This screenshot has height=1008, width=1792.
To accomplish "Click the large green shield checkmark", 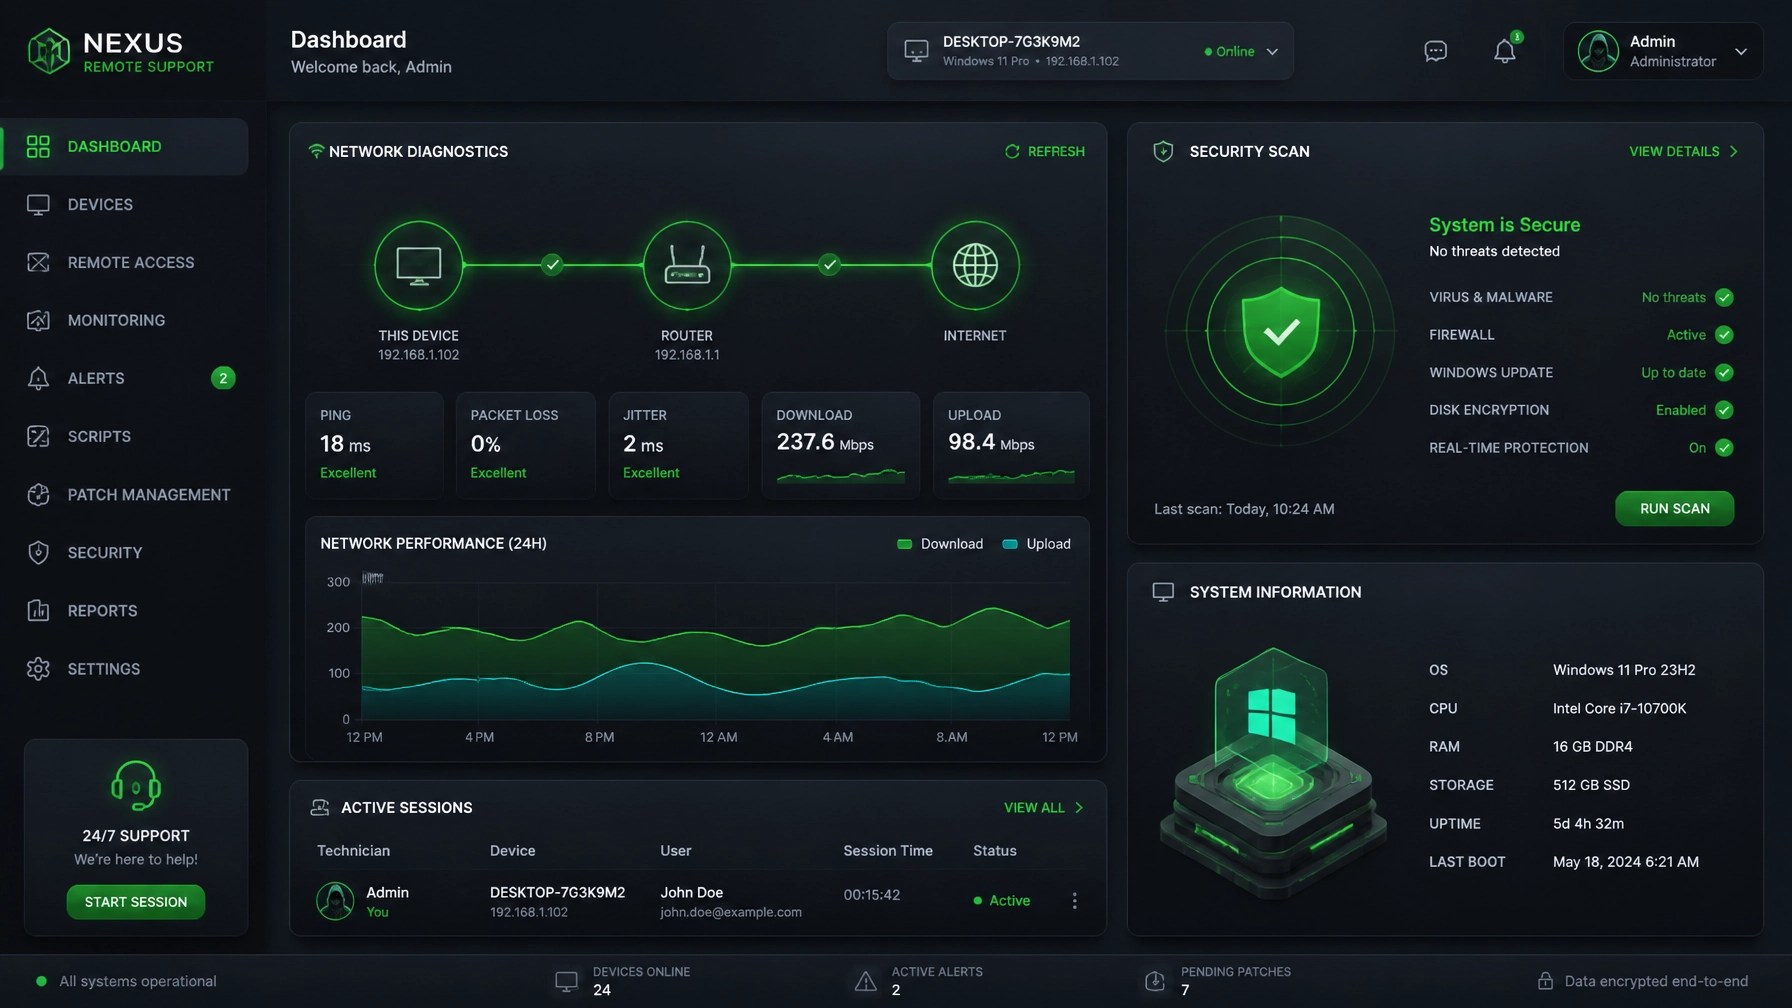I will [1281, 331].
